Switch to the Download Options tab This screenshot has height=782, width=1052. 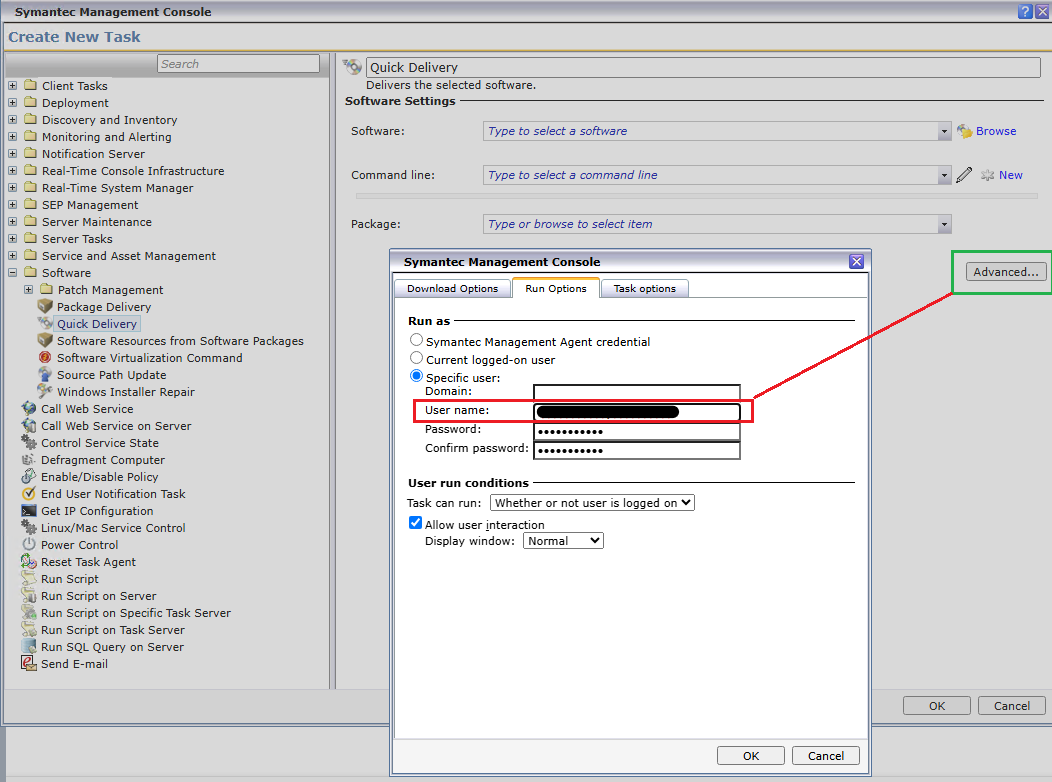pyautogui.click(x=452, y=289)
